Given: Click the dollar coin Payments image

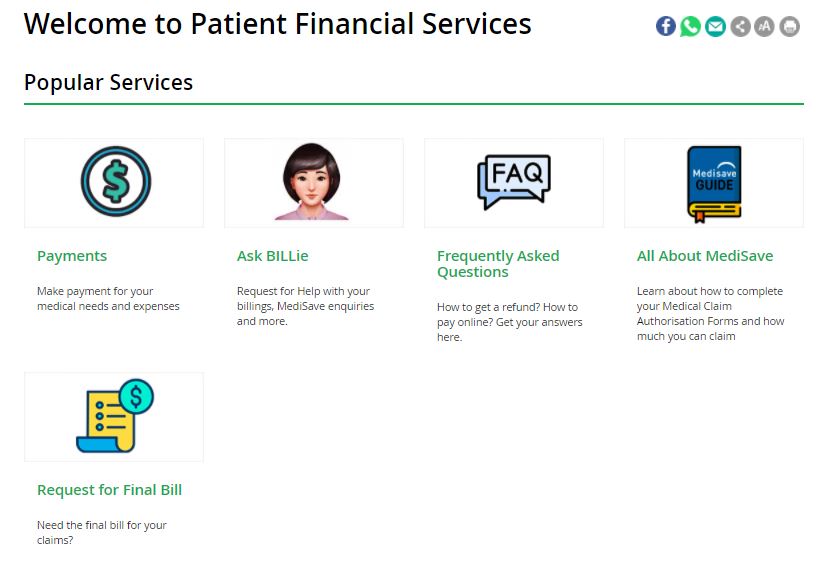Looking at the screenshot, I should pos(116,181).
